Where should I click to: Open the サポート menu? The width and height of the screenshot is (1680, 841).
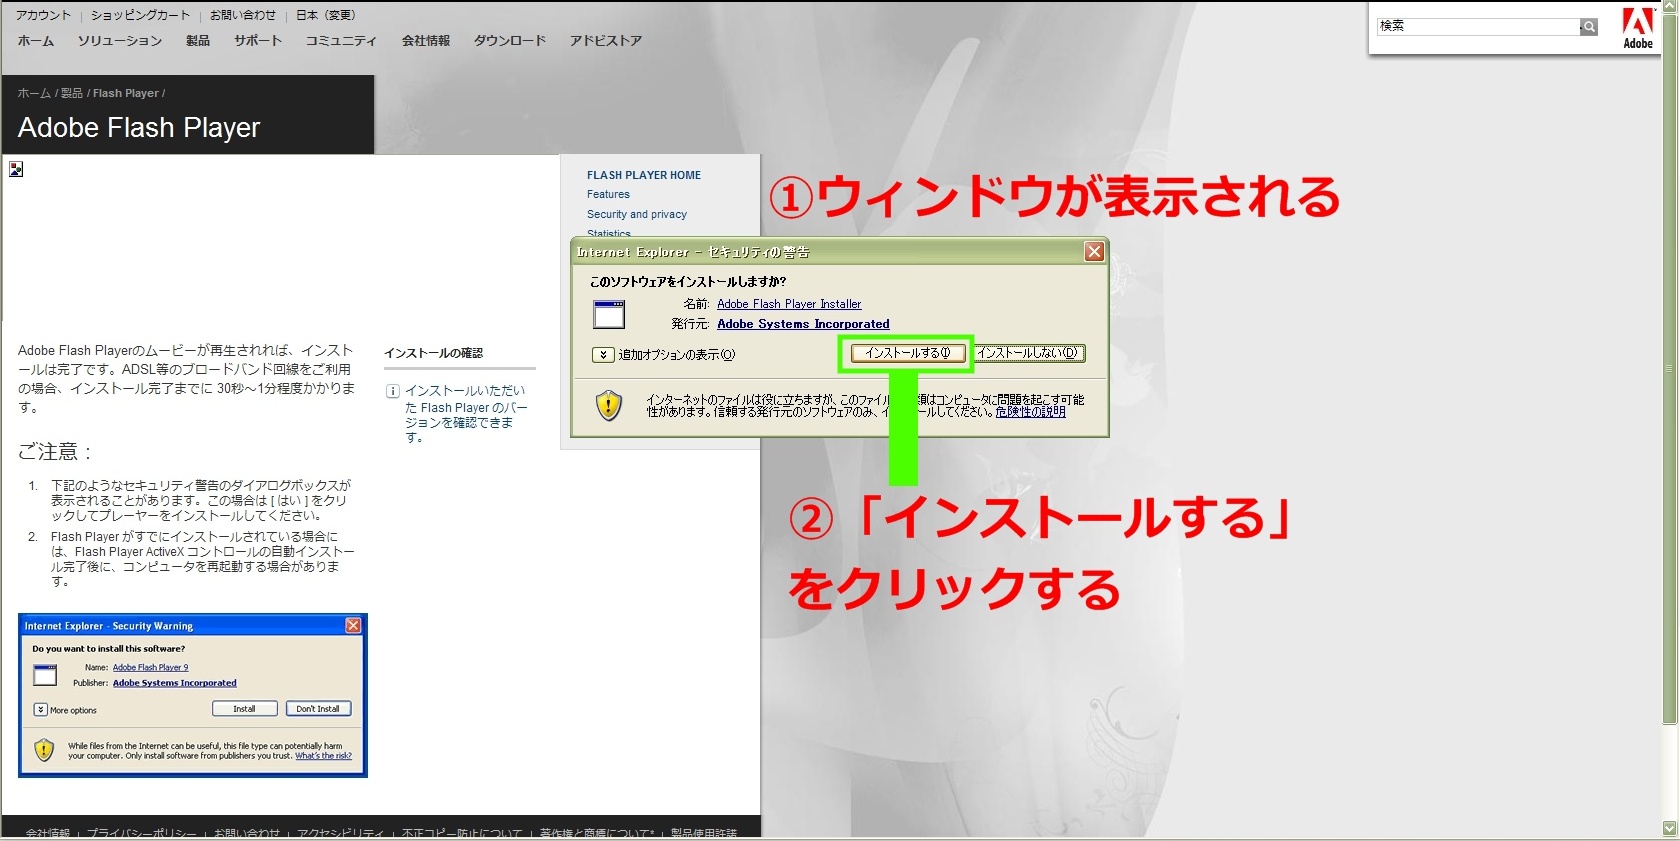click(258, 41)
